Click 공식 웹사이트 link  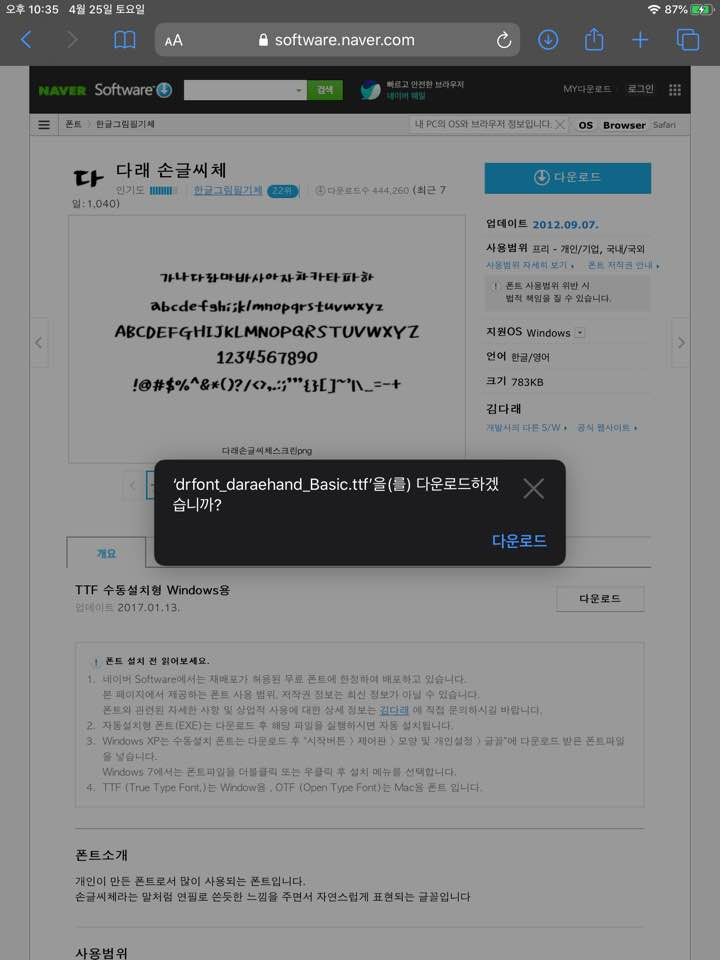tap(607, 427)
